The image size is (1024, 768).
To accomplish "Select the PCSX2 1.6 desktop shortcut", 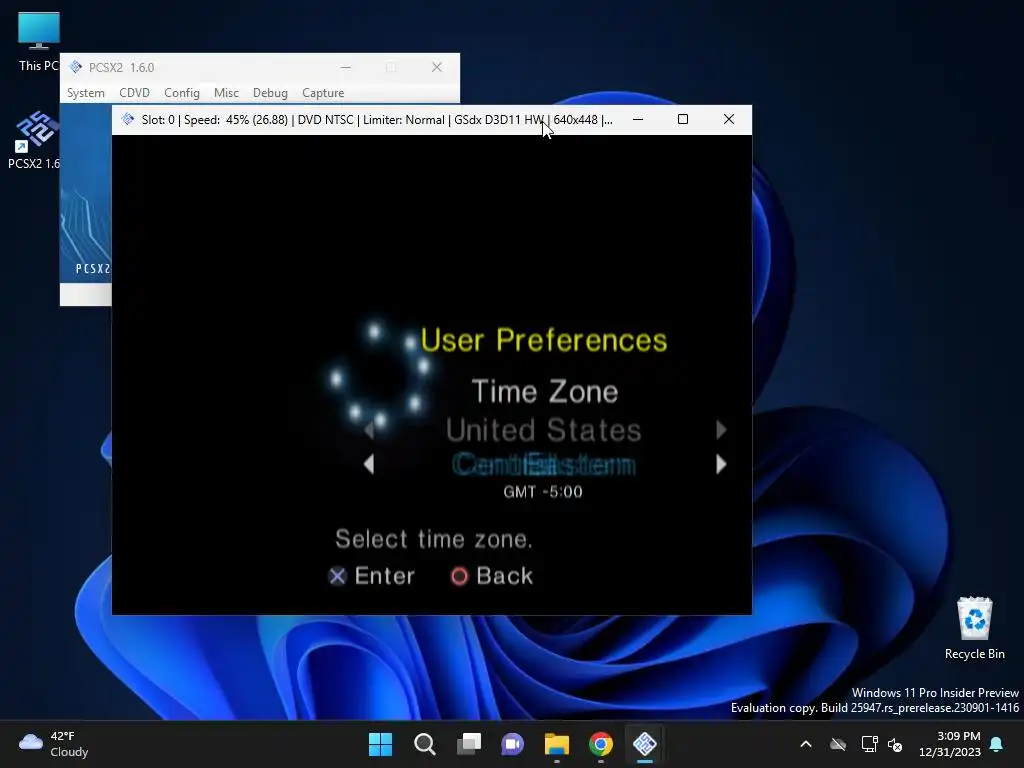I will 35,140.
